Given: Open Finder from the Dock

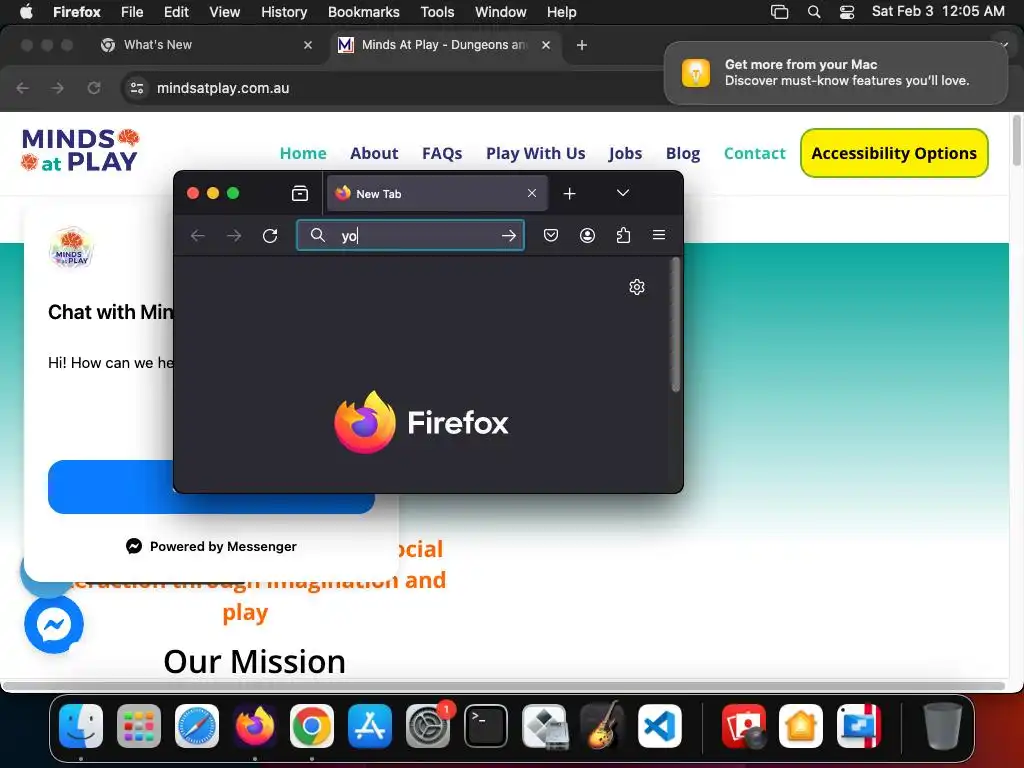Looking at the screenshot, I should point(81,726).
